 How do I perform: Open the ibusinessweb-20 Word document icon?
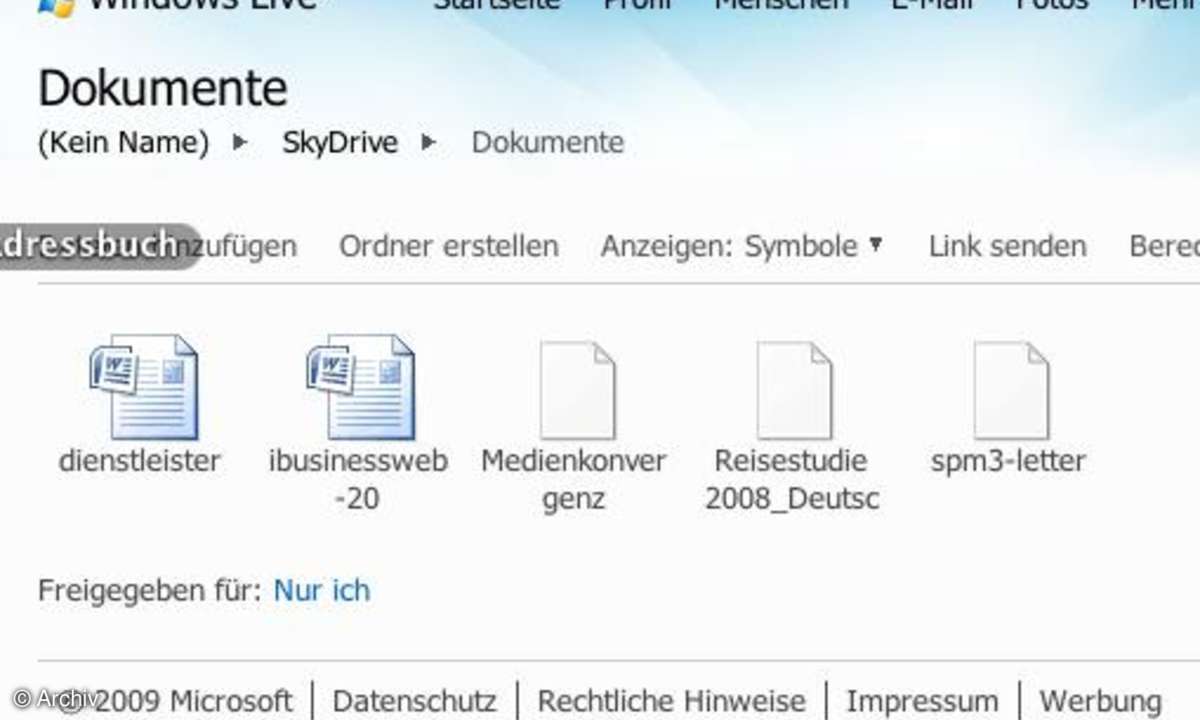tap(360, 388)
